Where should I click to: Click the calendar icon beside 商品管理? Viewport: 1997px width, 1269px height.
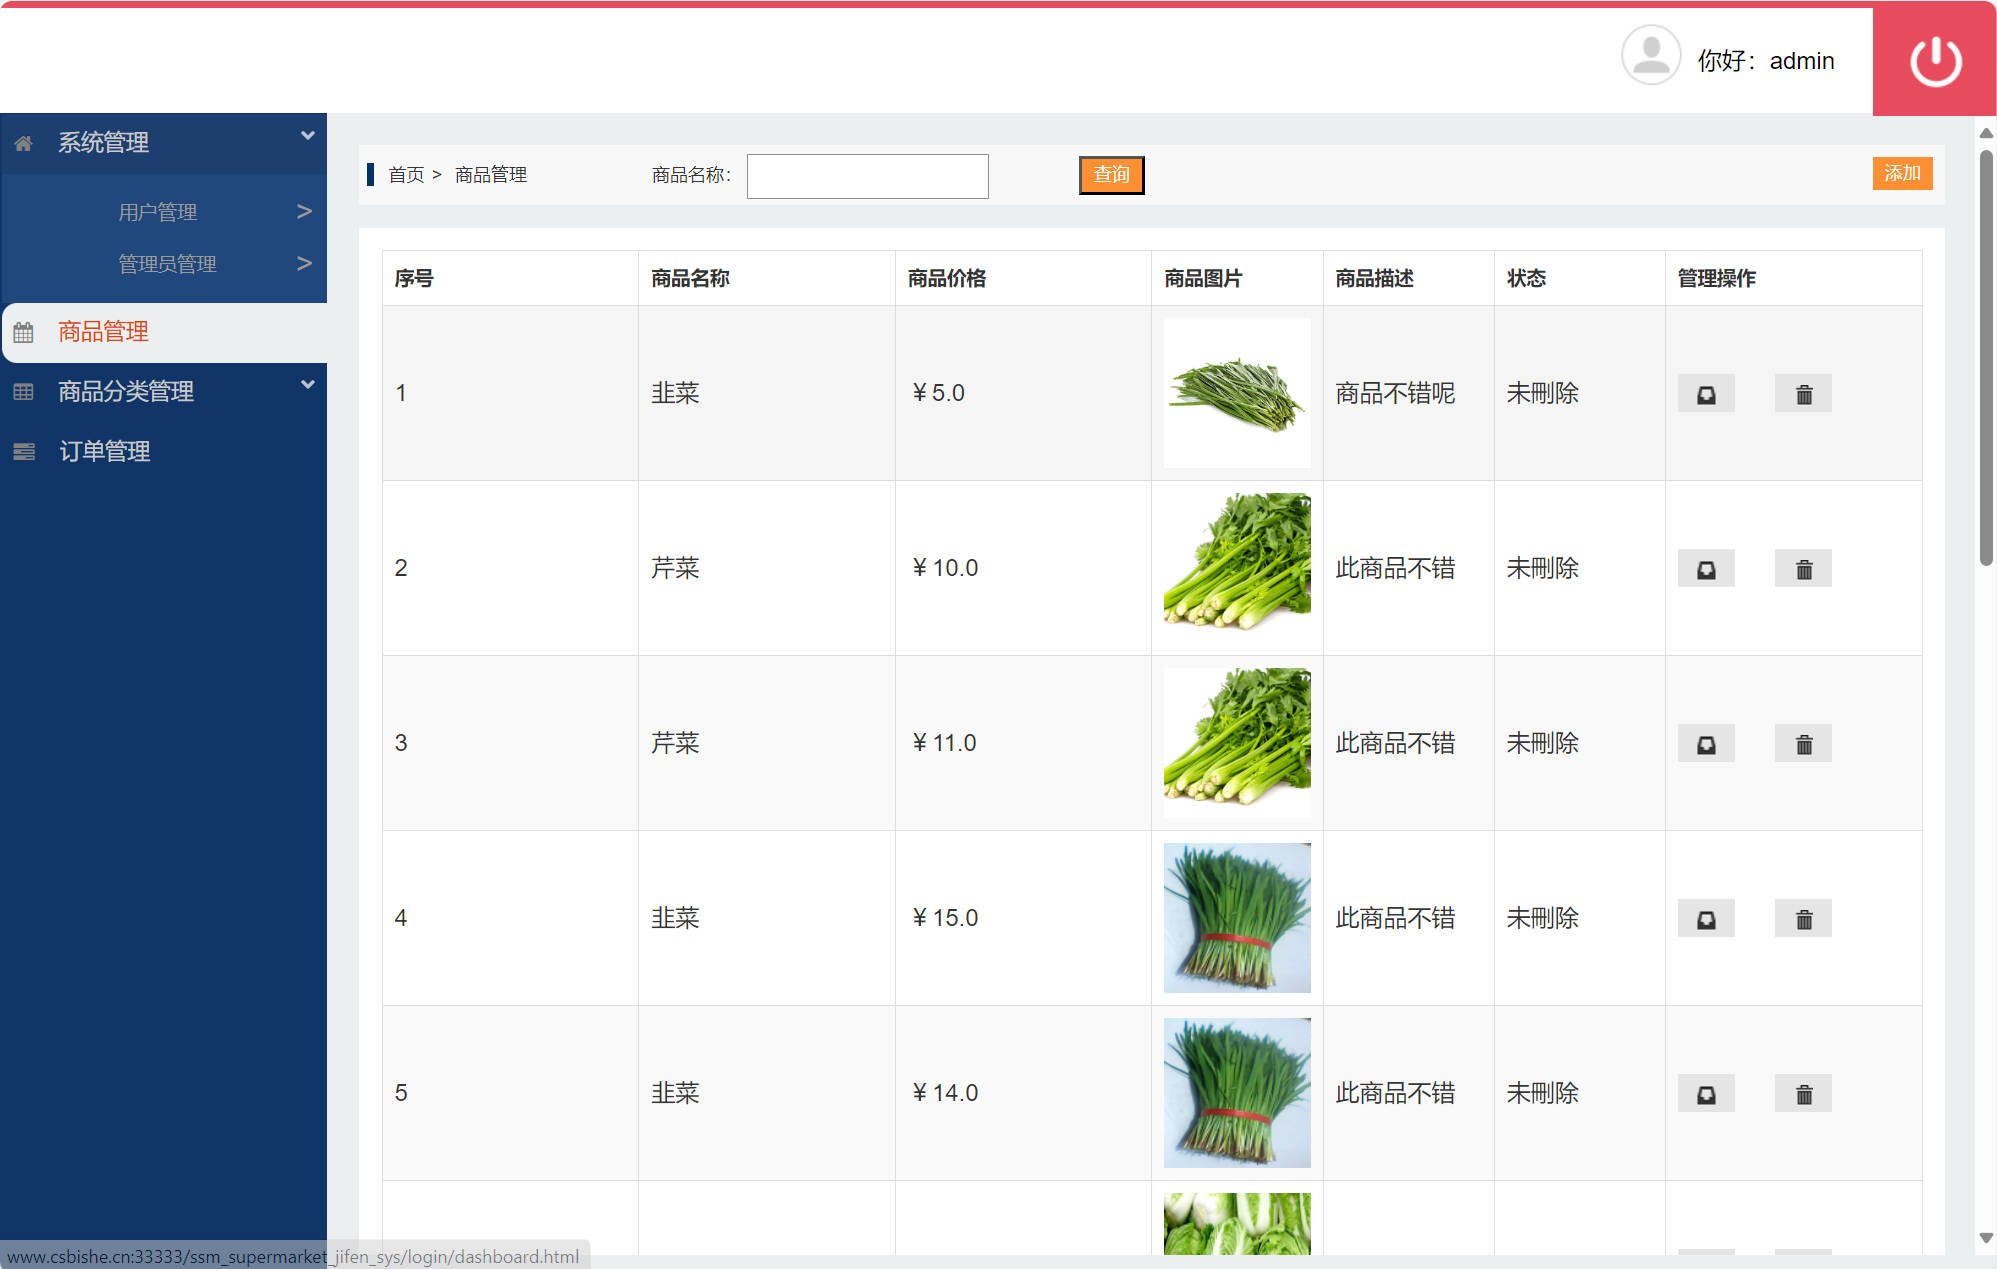(24, 331)
